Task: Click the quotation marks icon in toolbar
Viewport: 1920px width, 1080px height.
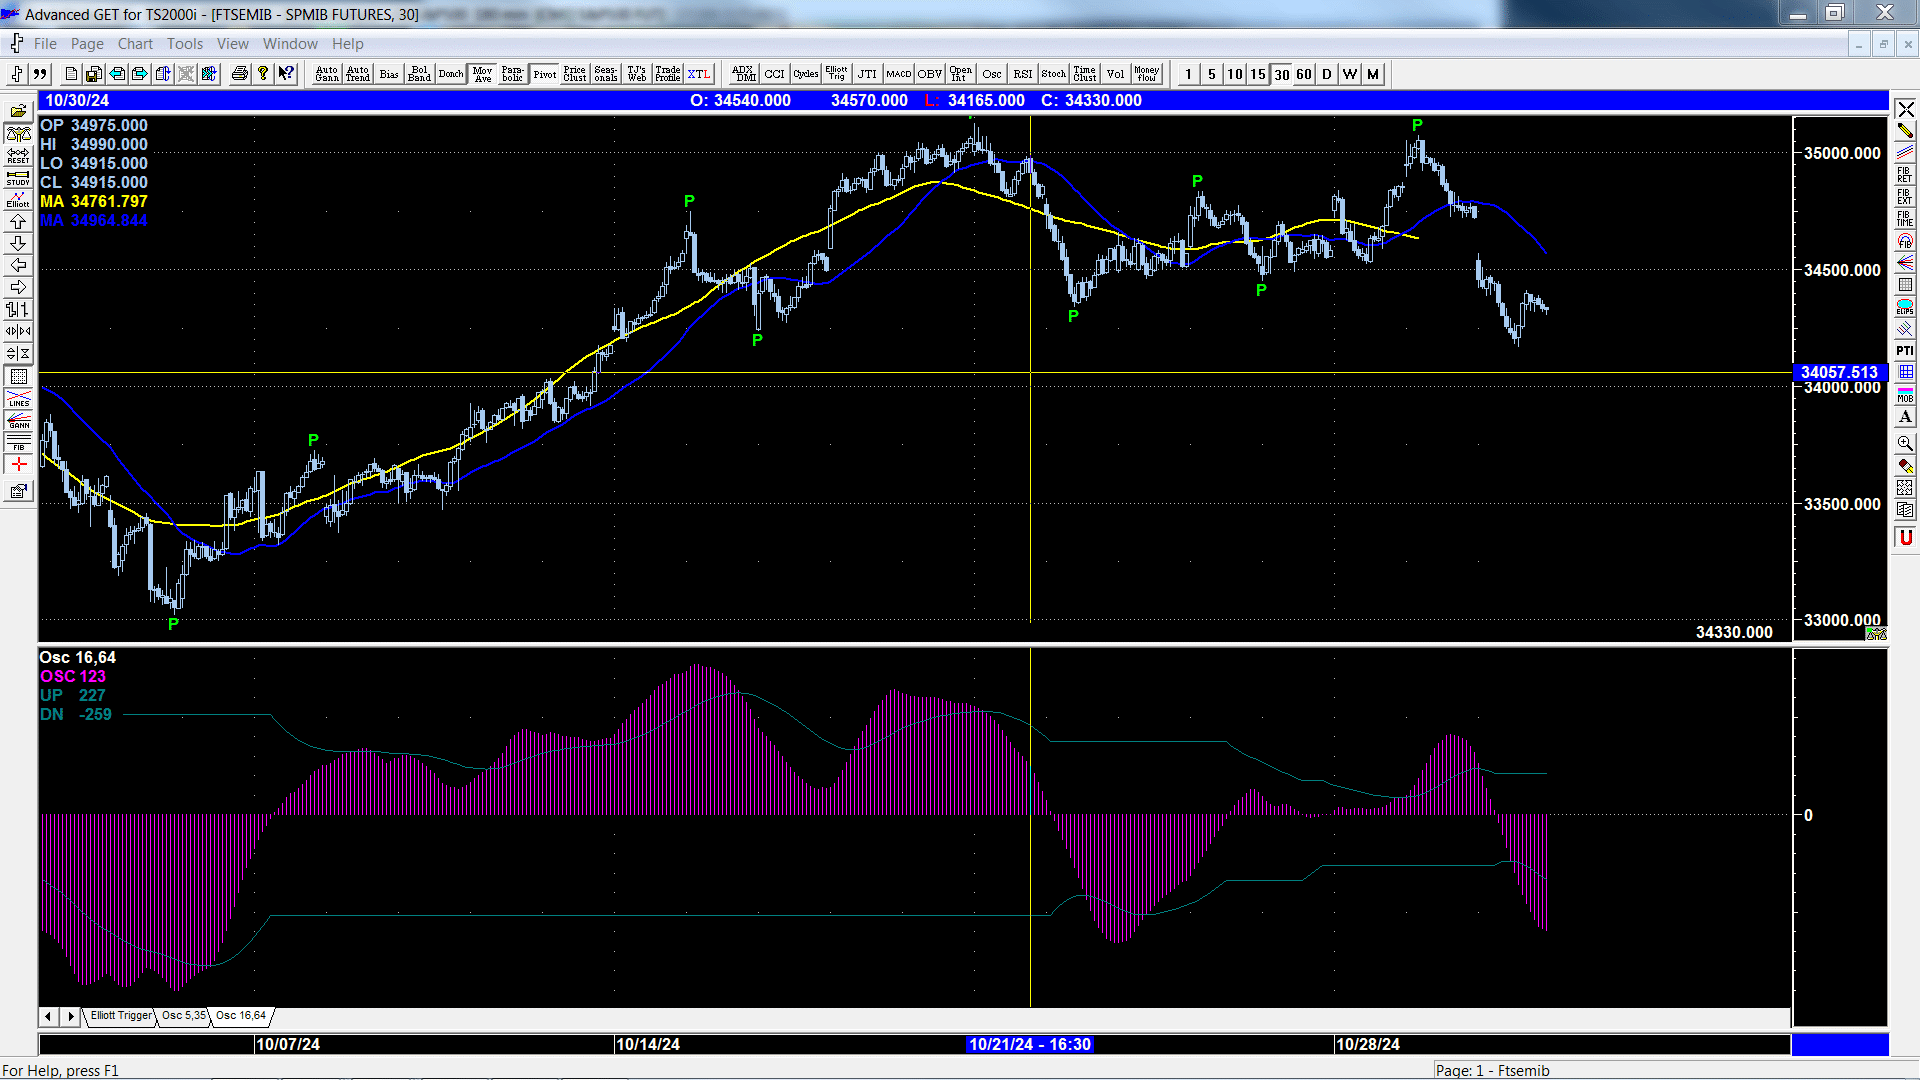Action: click(40, 74)
